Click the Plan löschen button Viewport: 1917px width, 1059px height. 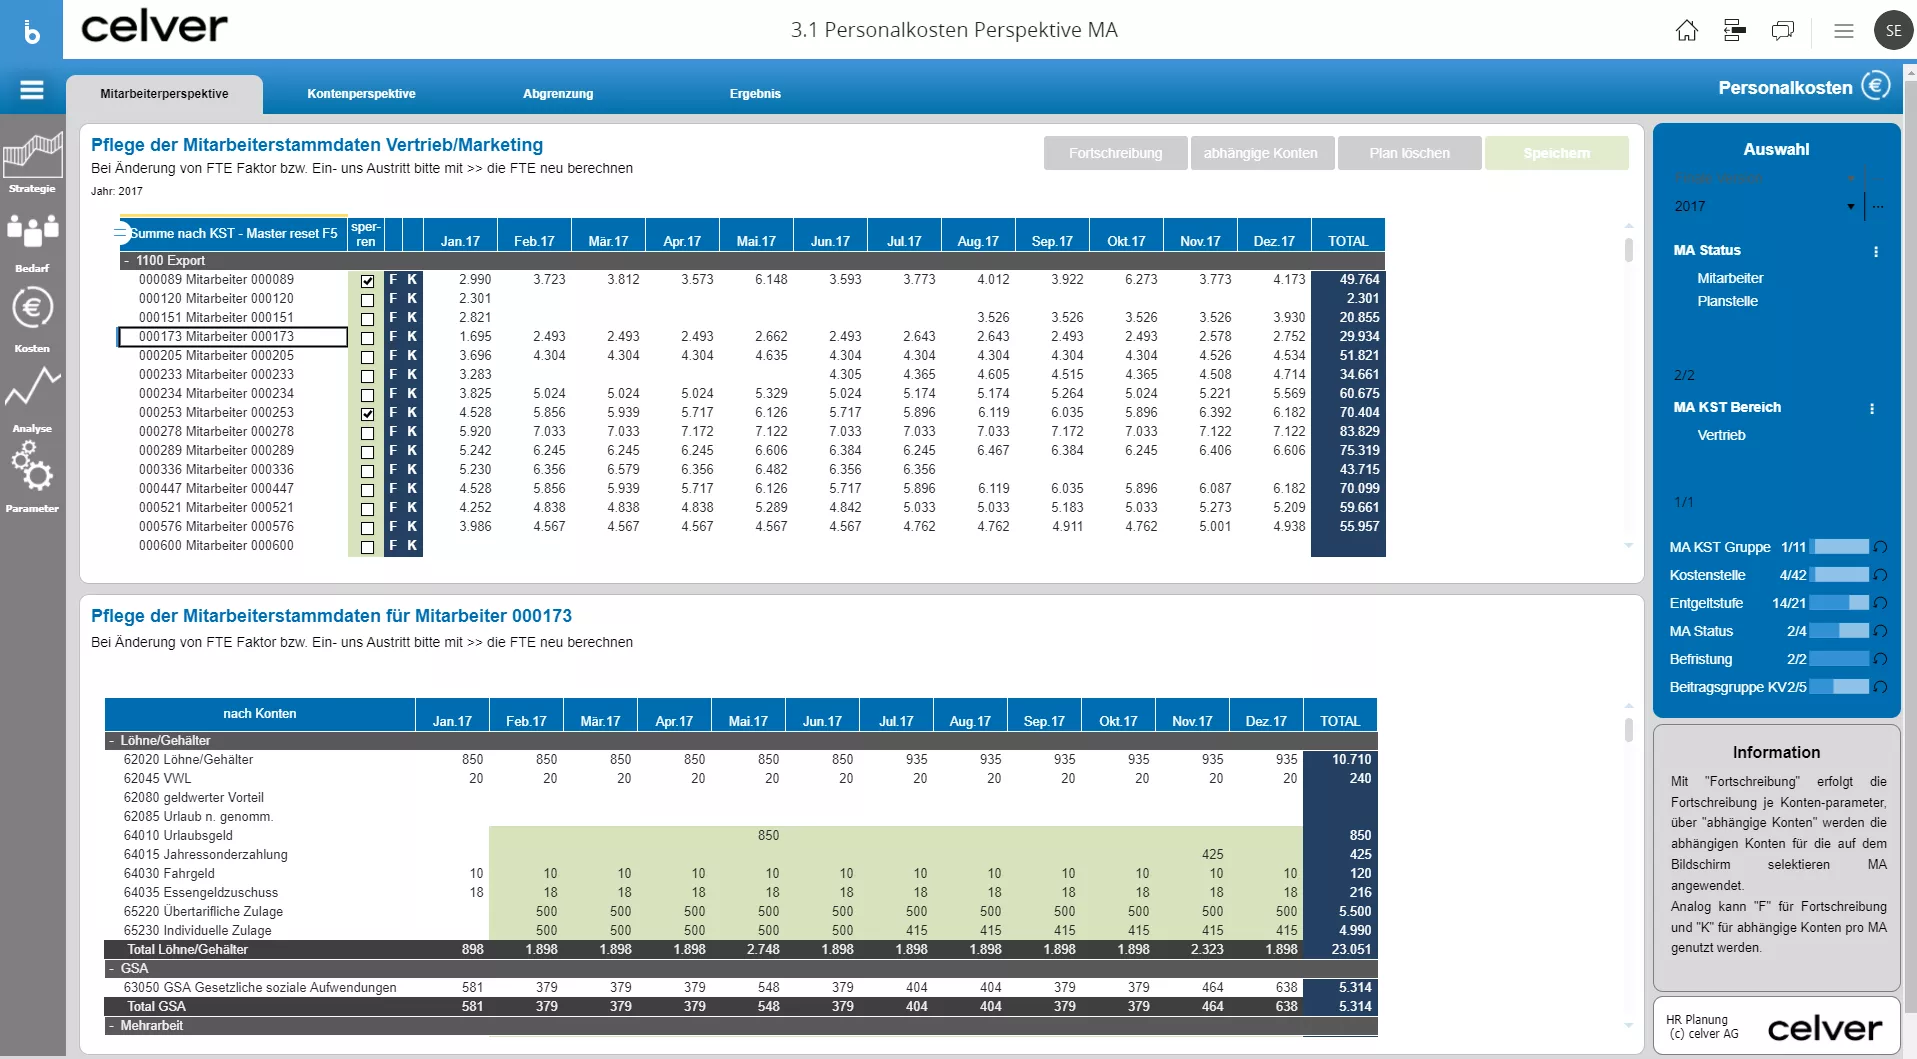tap(1409, 153)
